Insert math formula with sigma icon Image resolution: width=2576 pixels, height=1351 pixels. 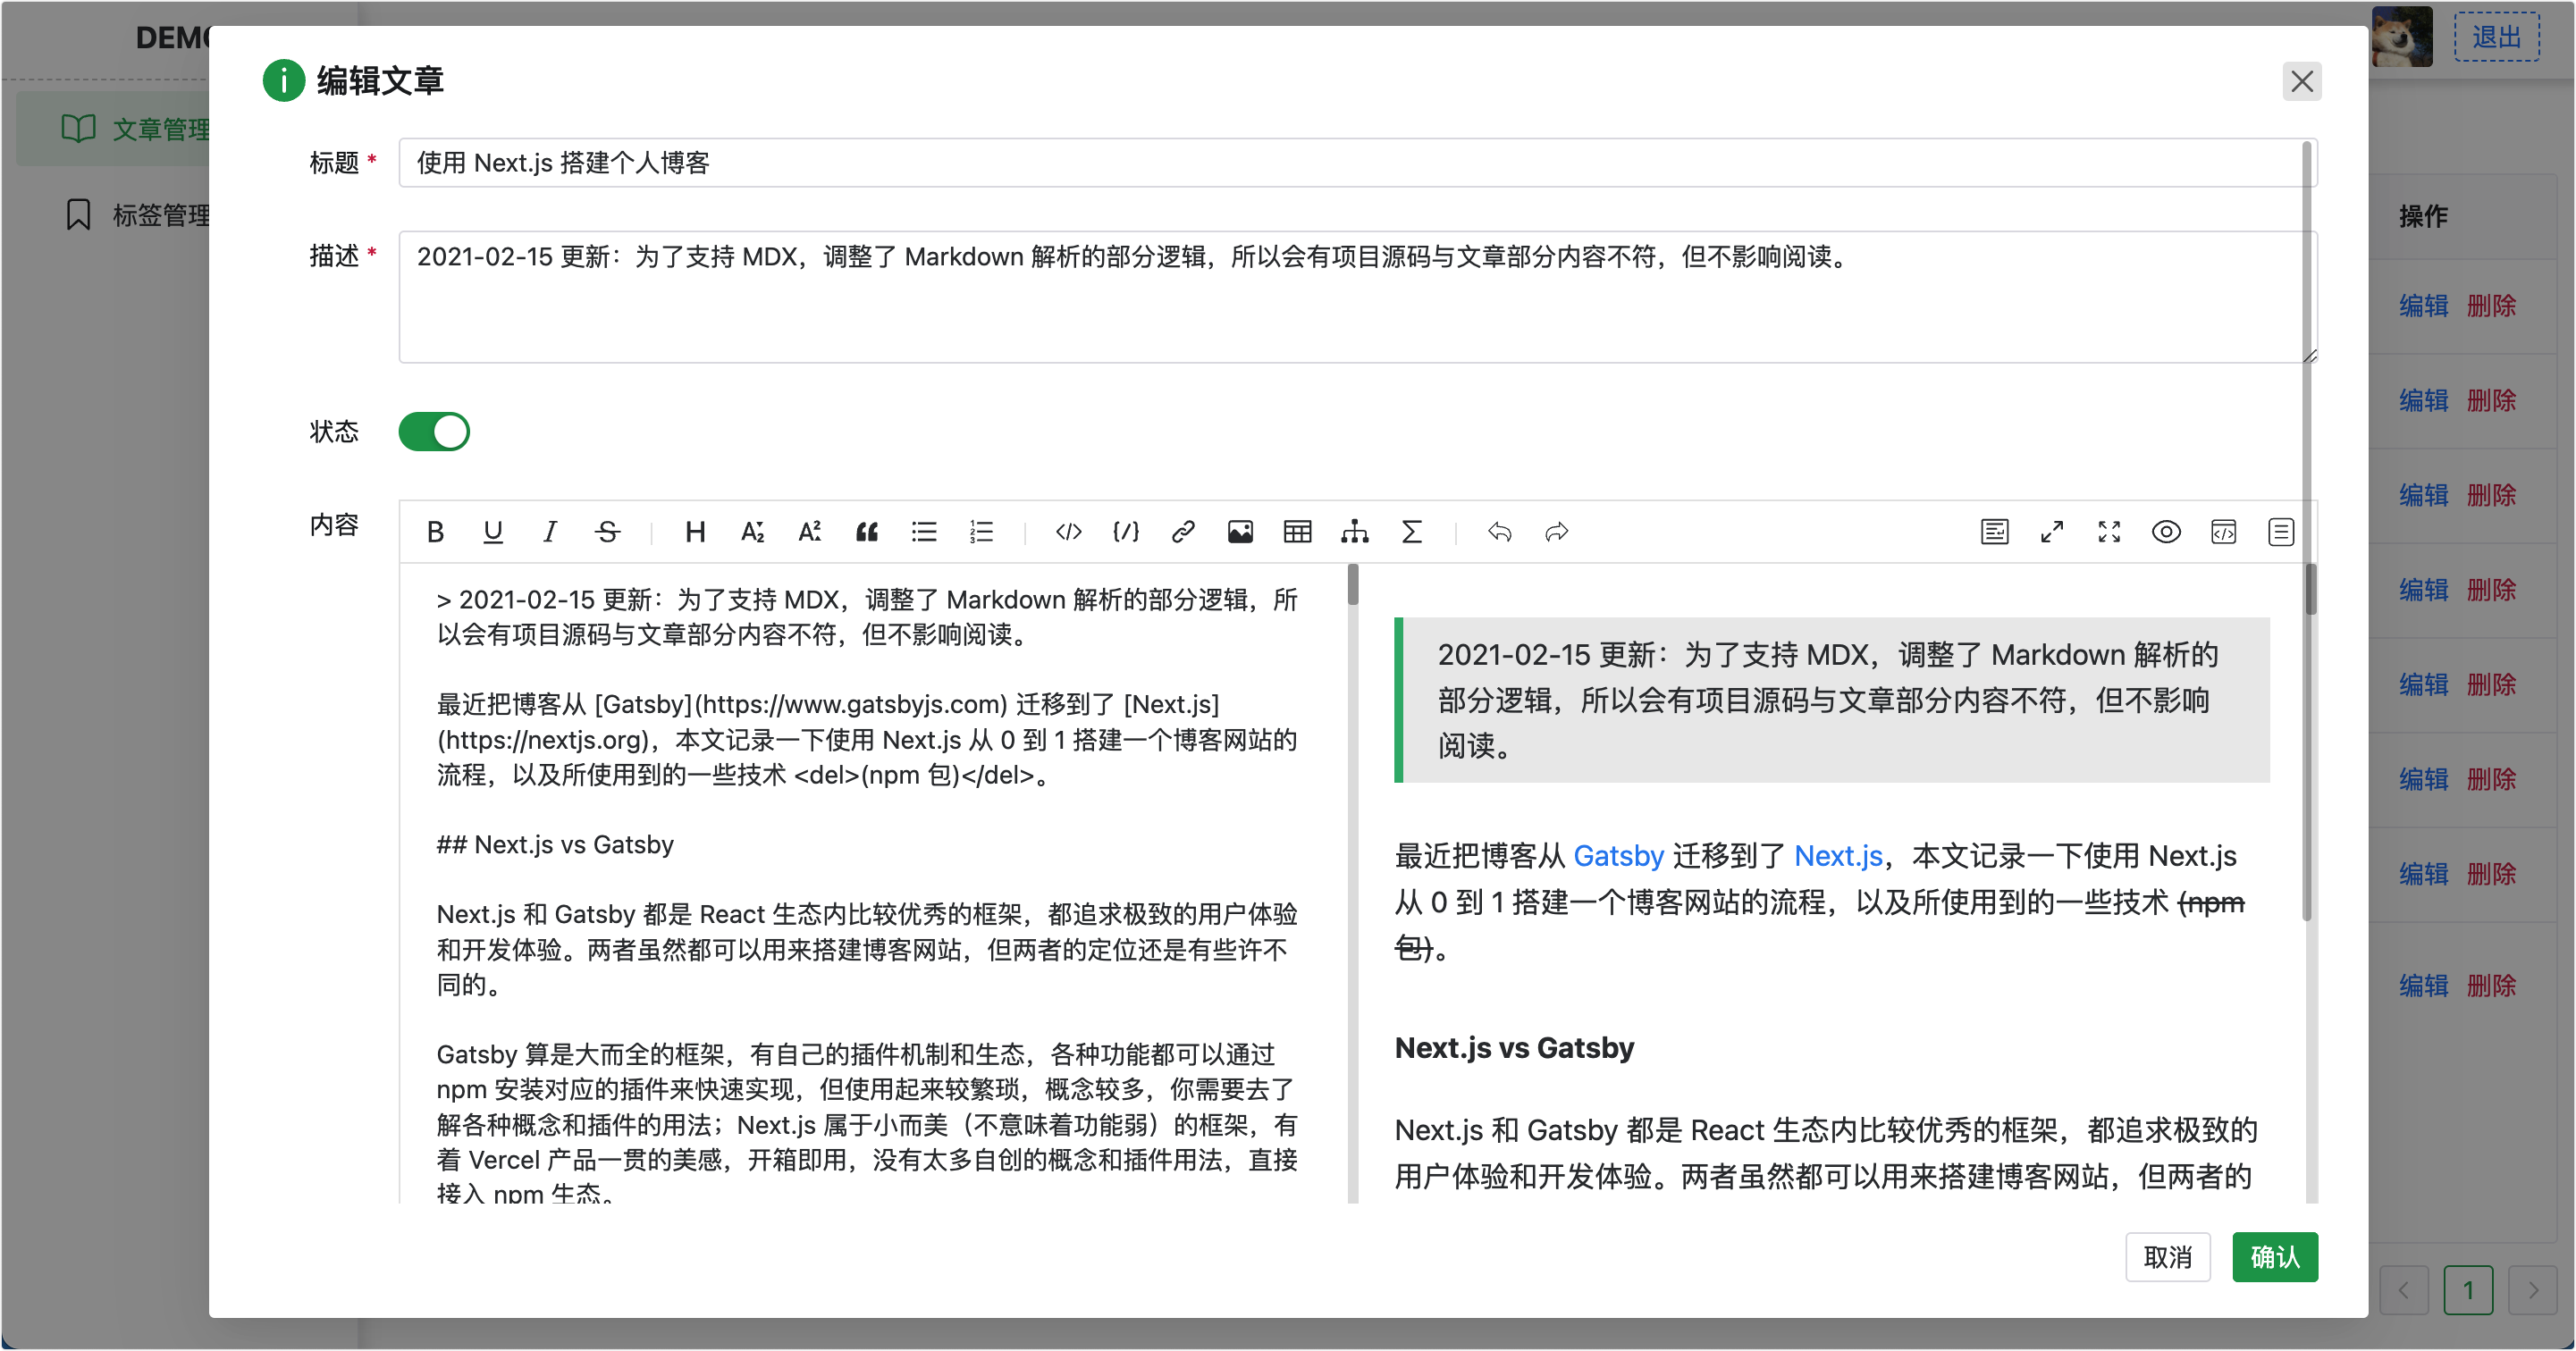(x=1411, y=532)
